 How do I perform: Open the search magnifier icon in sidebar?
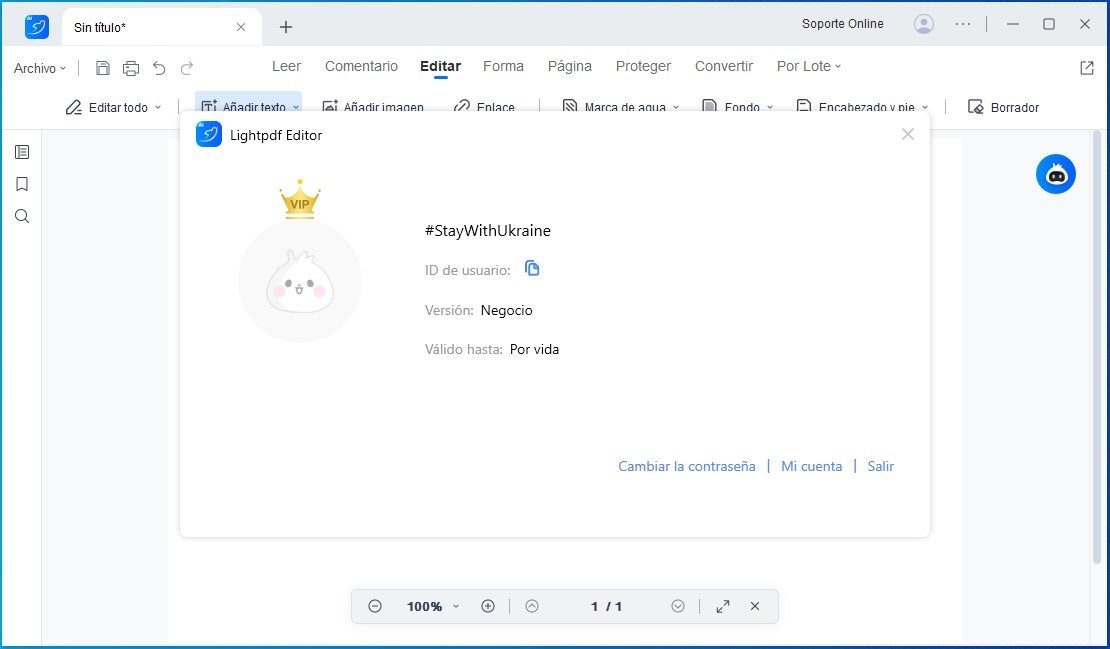pos(22,216)
